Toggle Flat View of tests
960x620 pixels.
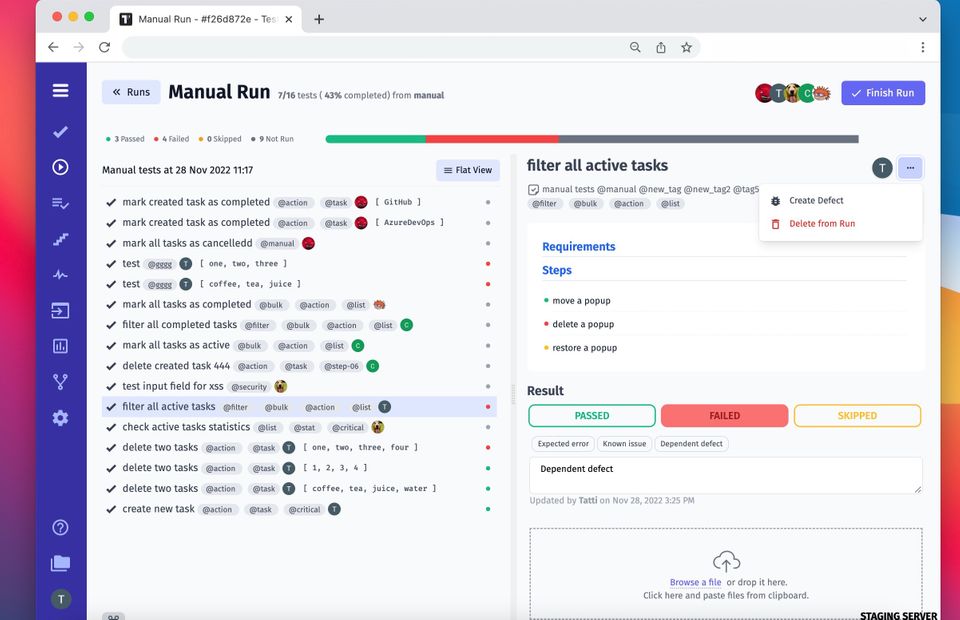click(468, 170)
